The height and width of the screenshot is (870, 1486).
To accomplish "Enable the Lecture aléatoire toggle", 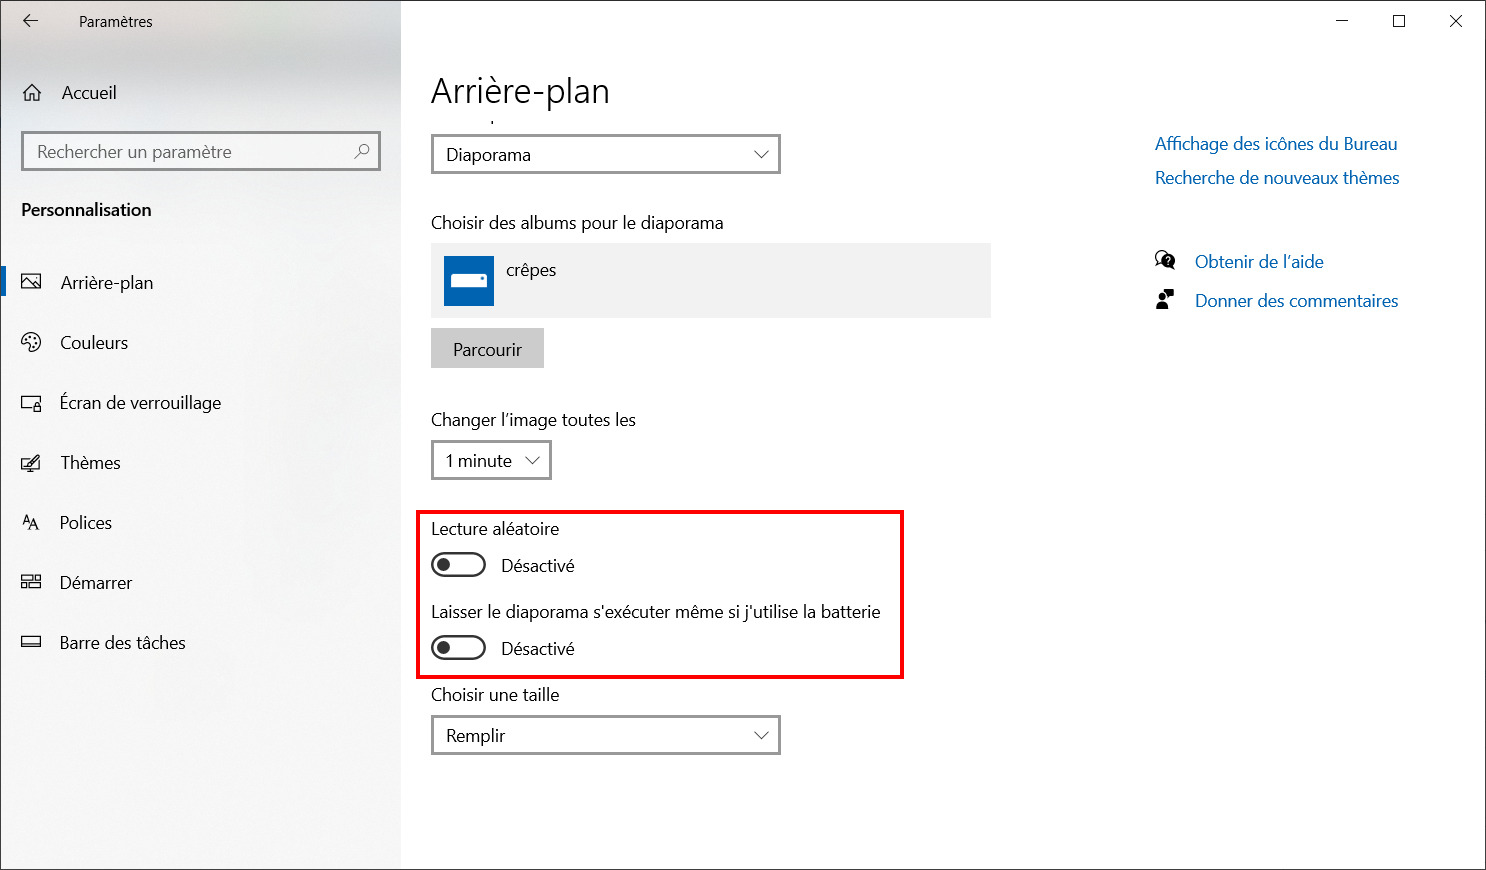I will [x=458, y=565].
